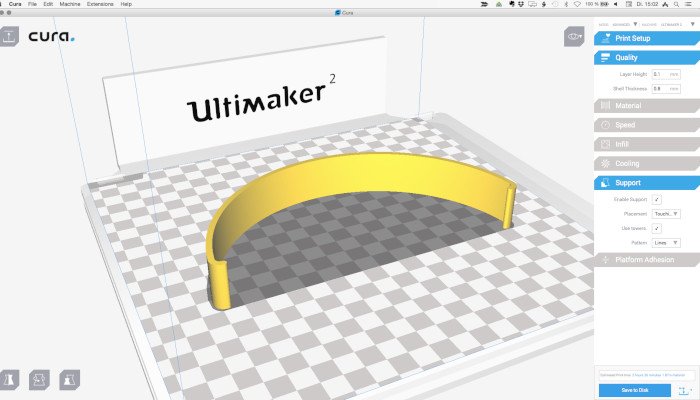Click the Save to Disk button
Viewport: 700px width, 400px height.
pyautogui.click(x=635, y=390)
